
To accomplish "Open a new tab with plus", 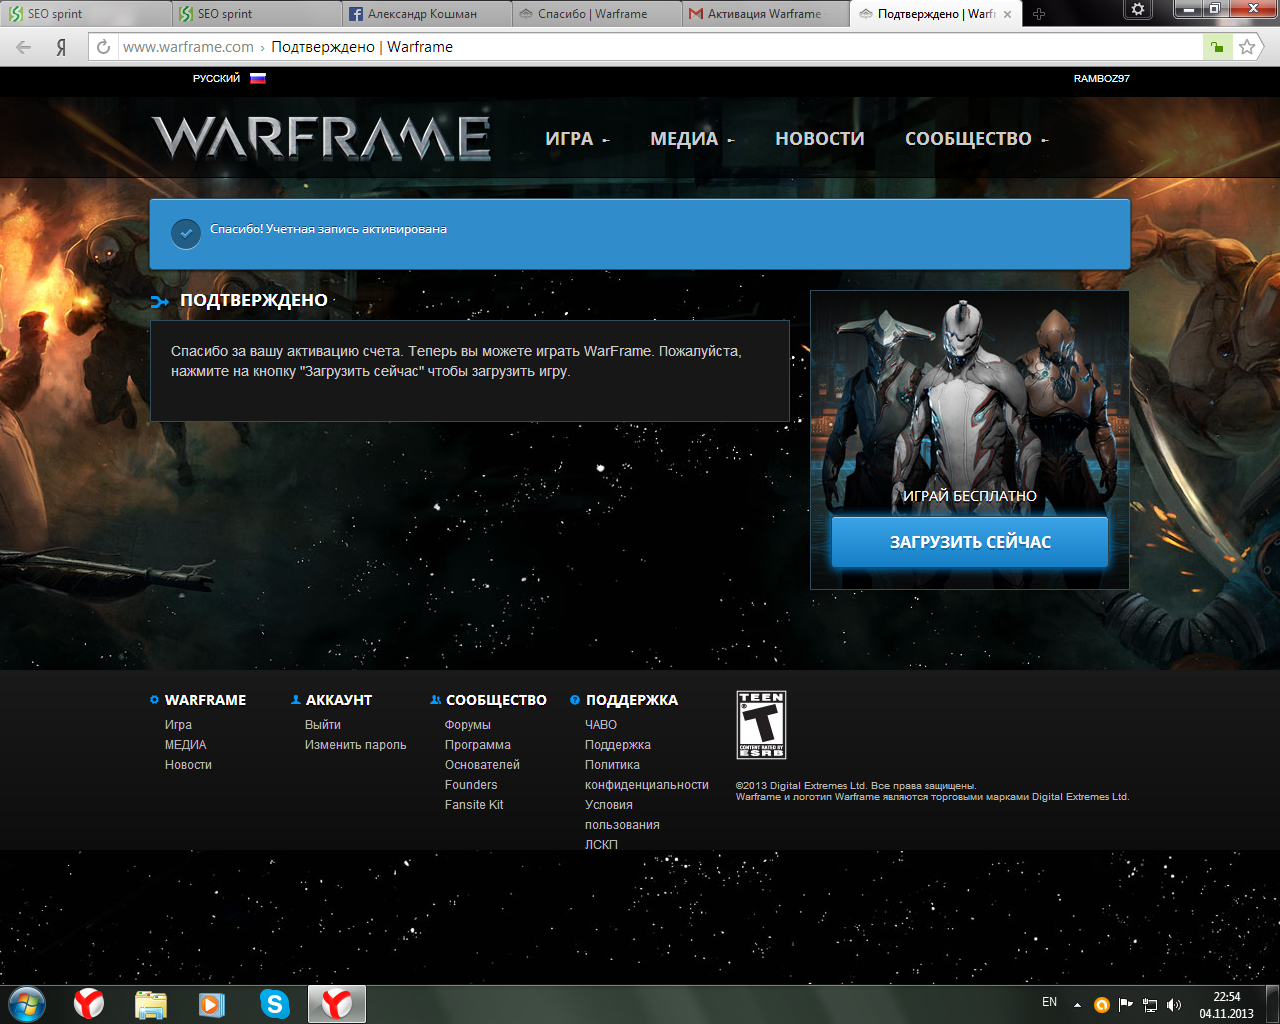I will click(1039, 14).
